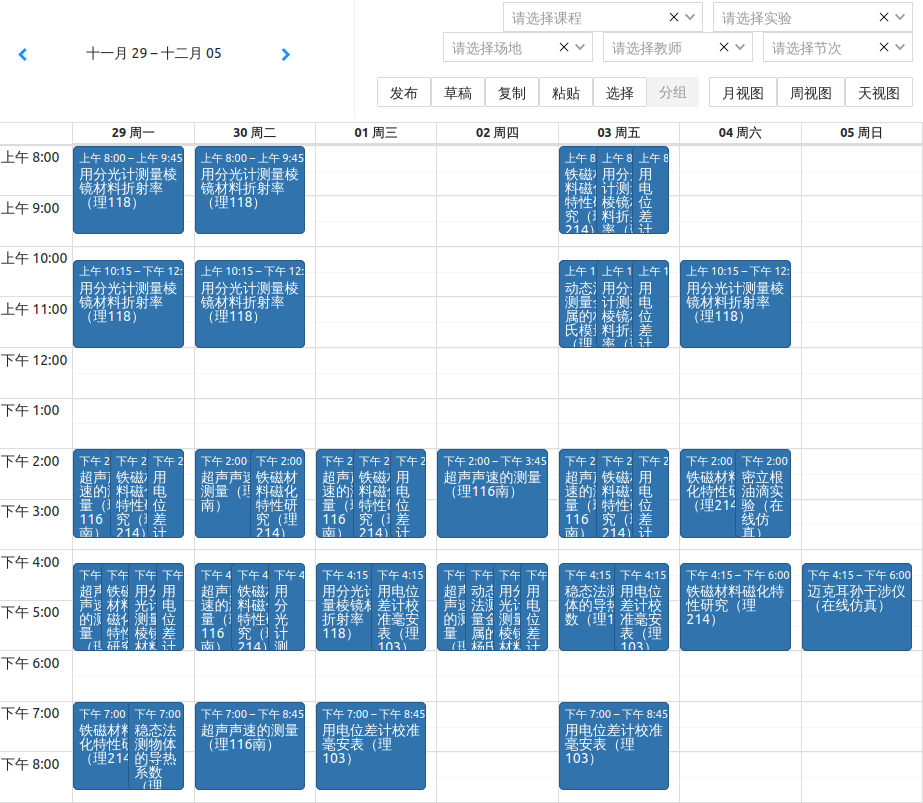Open the venue dropdown chevron
This screenshot has height=803, width=923.
pyautogui.click(x=581, y=47)
